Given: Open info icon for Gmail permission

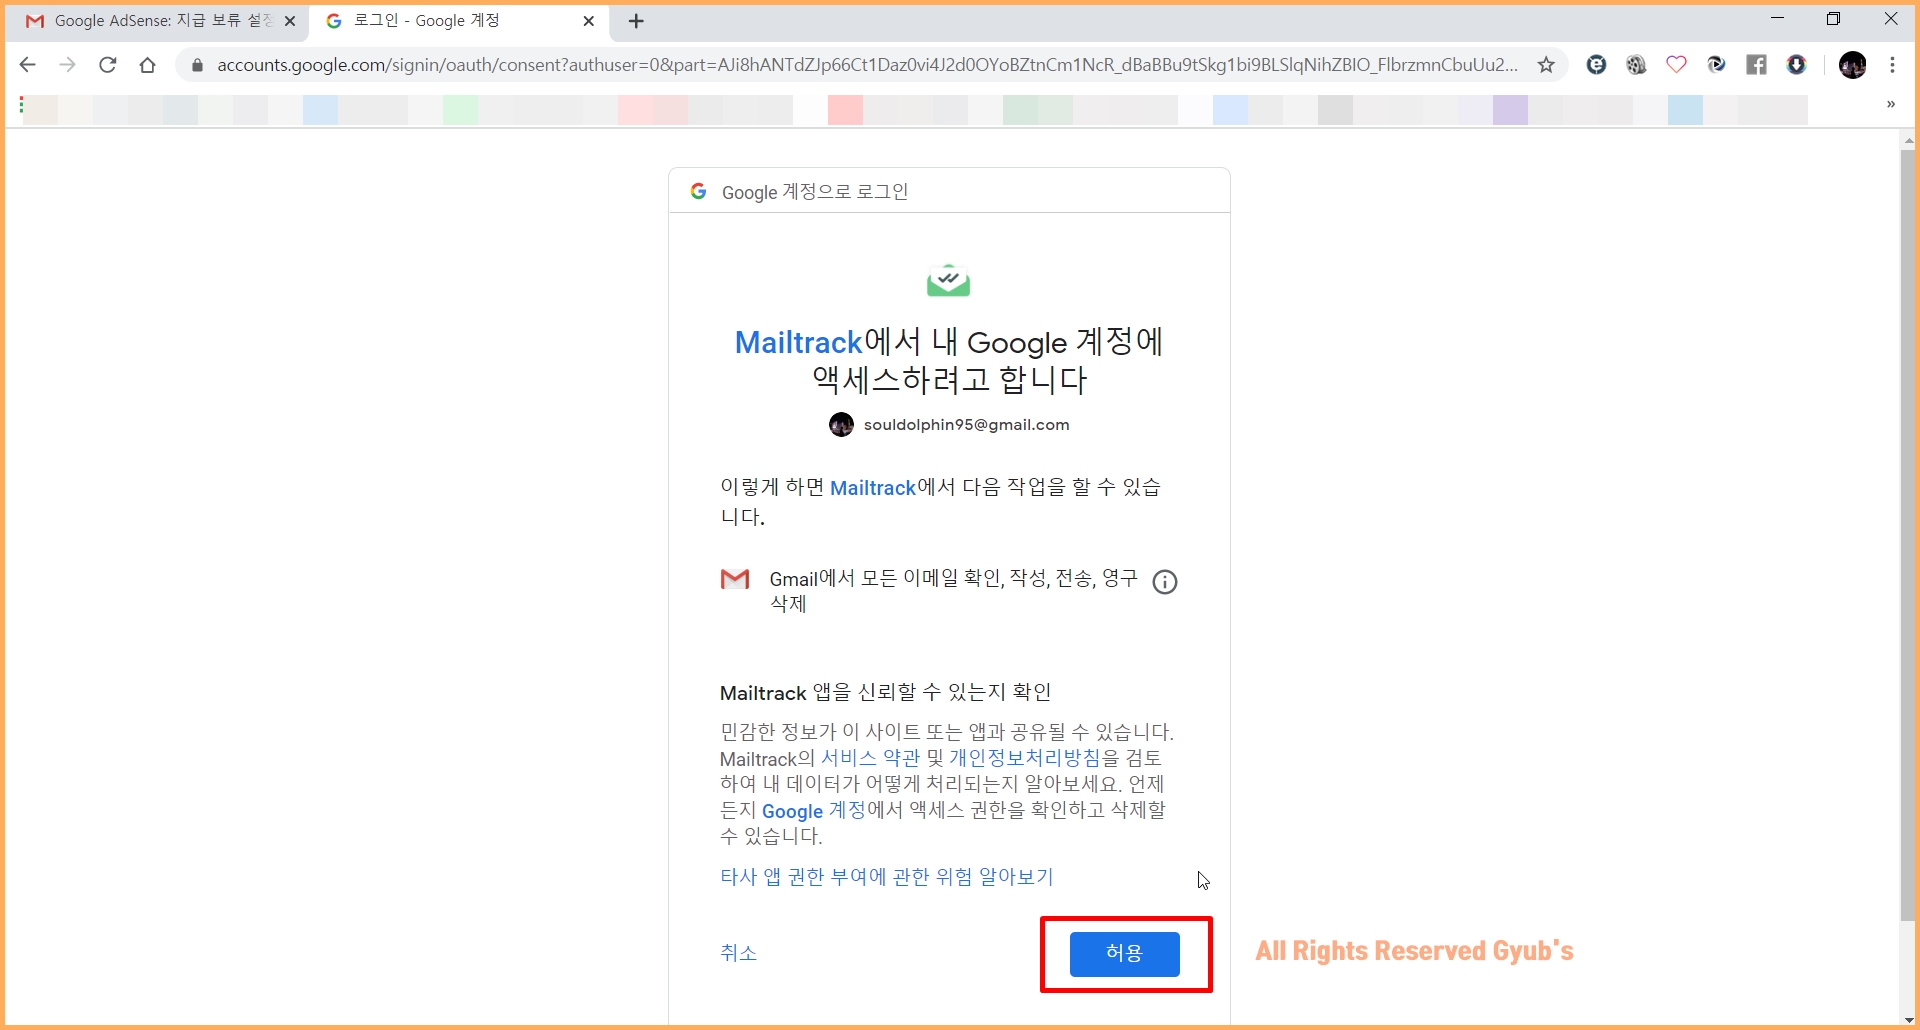Looking at the screenshot, I should pos(1165,582).
